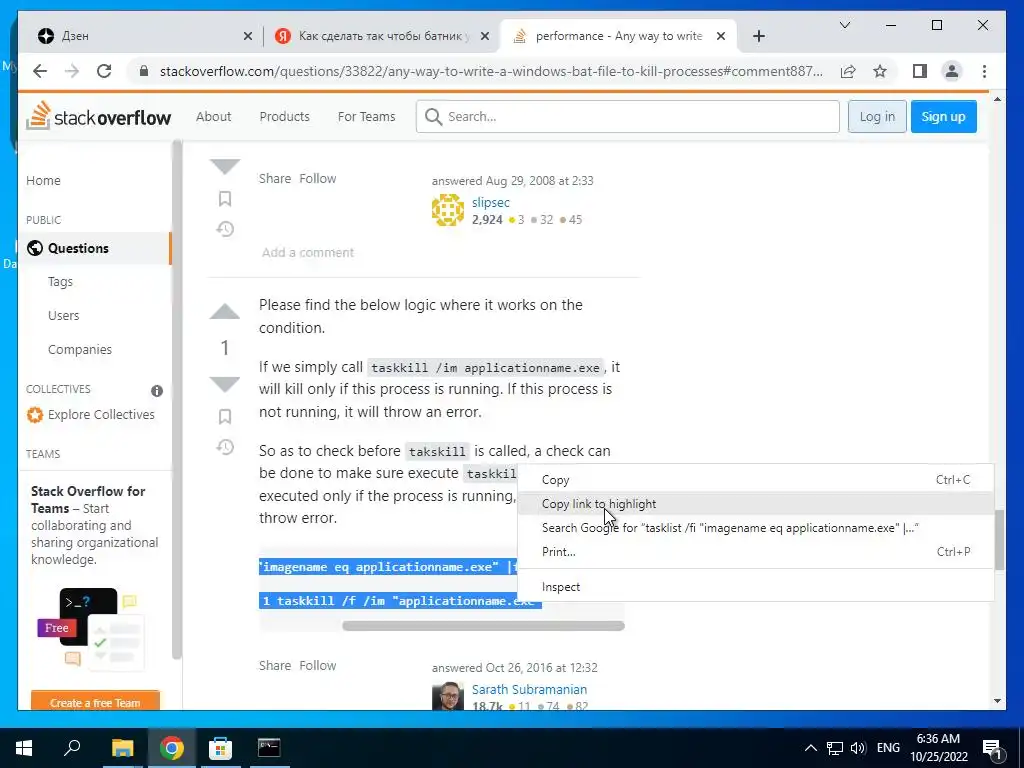The image size is (1024, 768).
Task: Downvote the 'Please find the below logic' answer
Action: pyautogui.click(x=225, y=384)
